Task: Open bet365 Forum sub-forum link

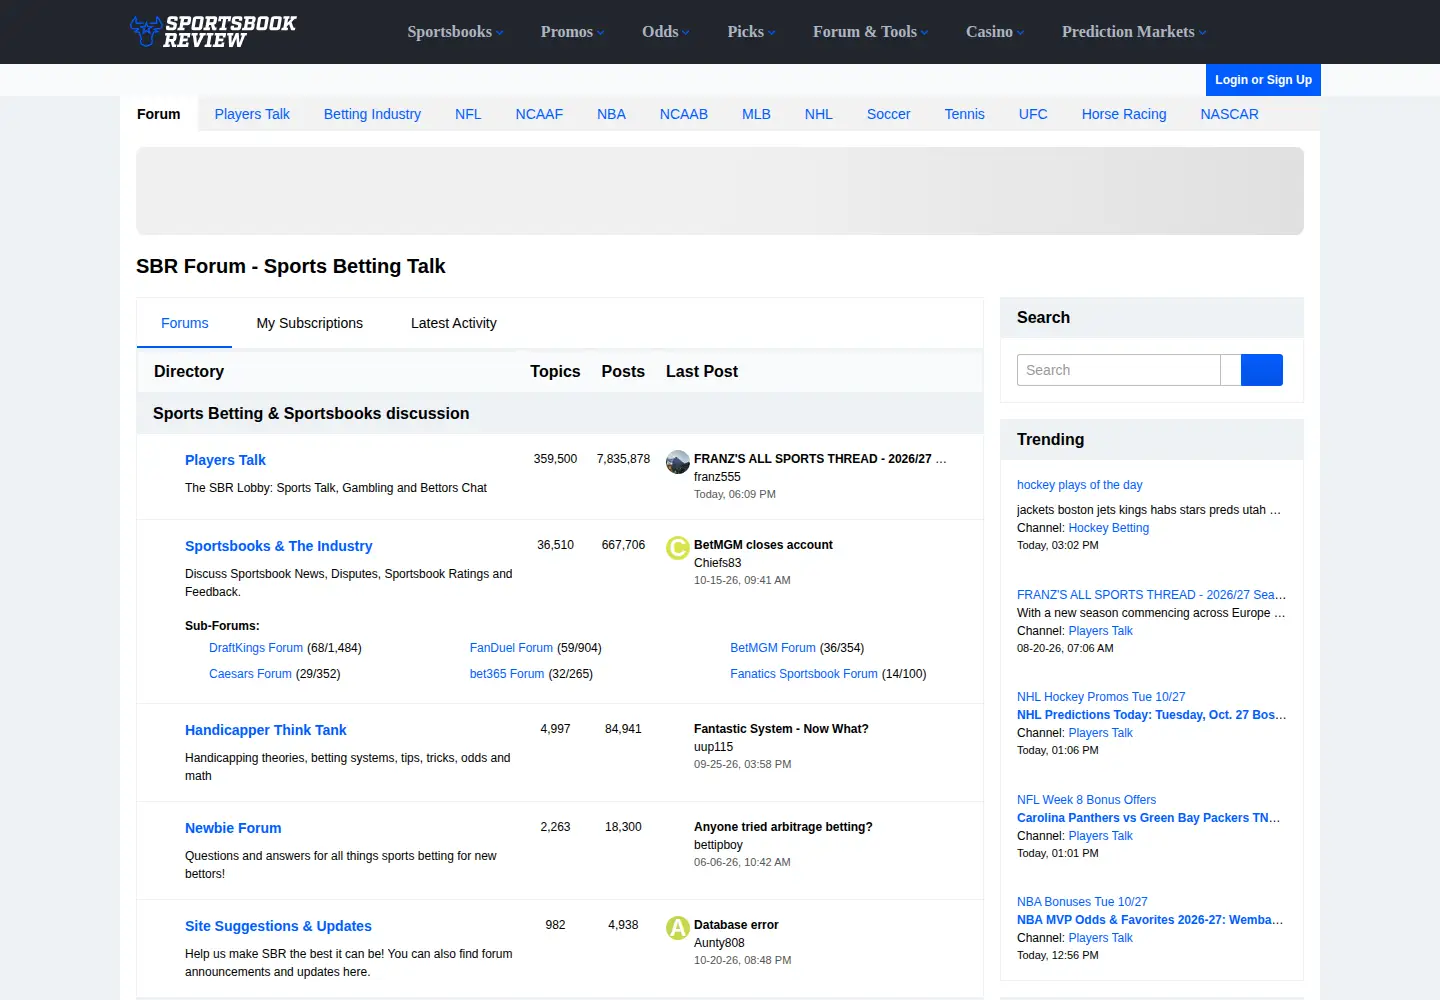Action: click(507, 674)
